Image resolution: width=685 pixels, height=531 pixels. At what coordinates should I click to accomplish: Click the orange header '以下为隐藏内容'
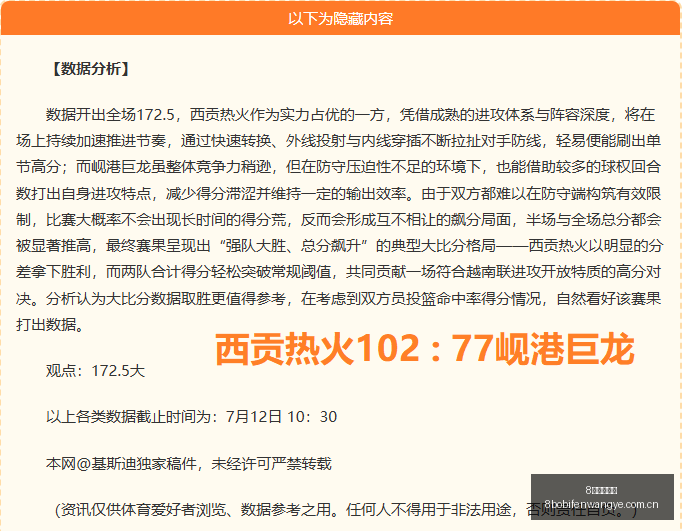[x=340, y=18]
